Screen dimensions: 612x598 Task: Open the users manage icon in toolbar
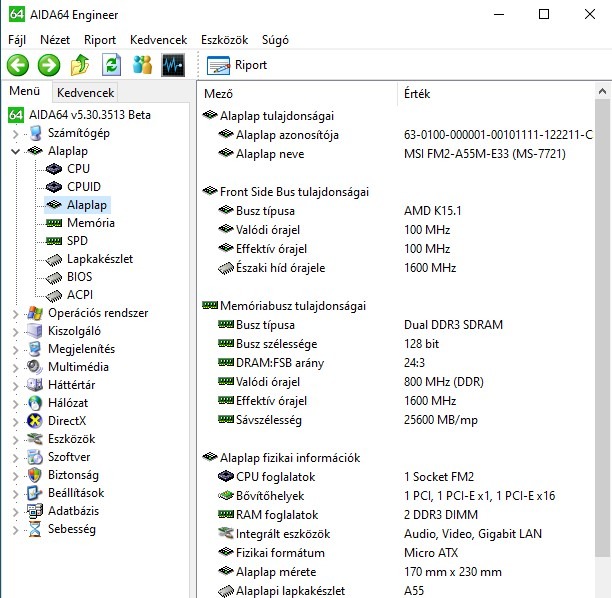pos(142,65)
